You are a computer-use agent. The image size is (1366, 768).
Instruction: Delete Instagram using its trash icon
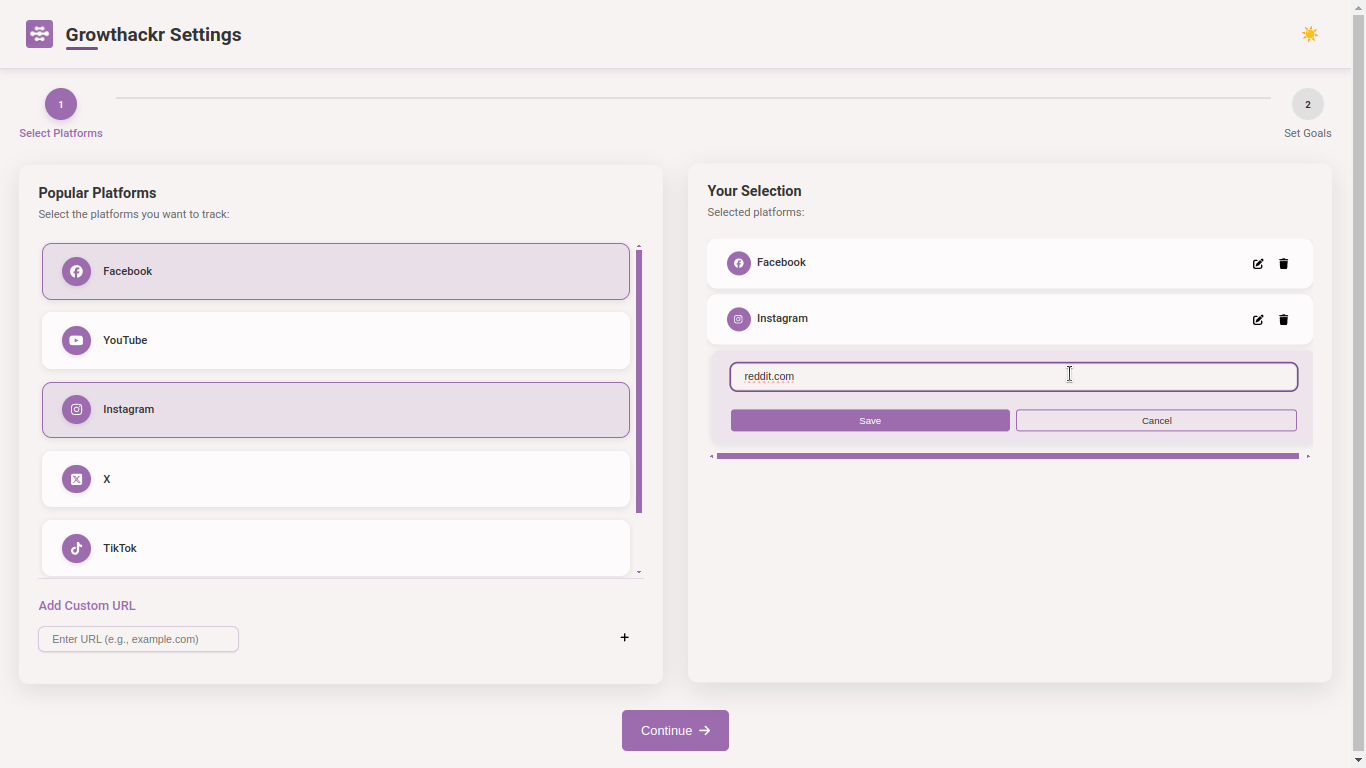[1284, 320]
